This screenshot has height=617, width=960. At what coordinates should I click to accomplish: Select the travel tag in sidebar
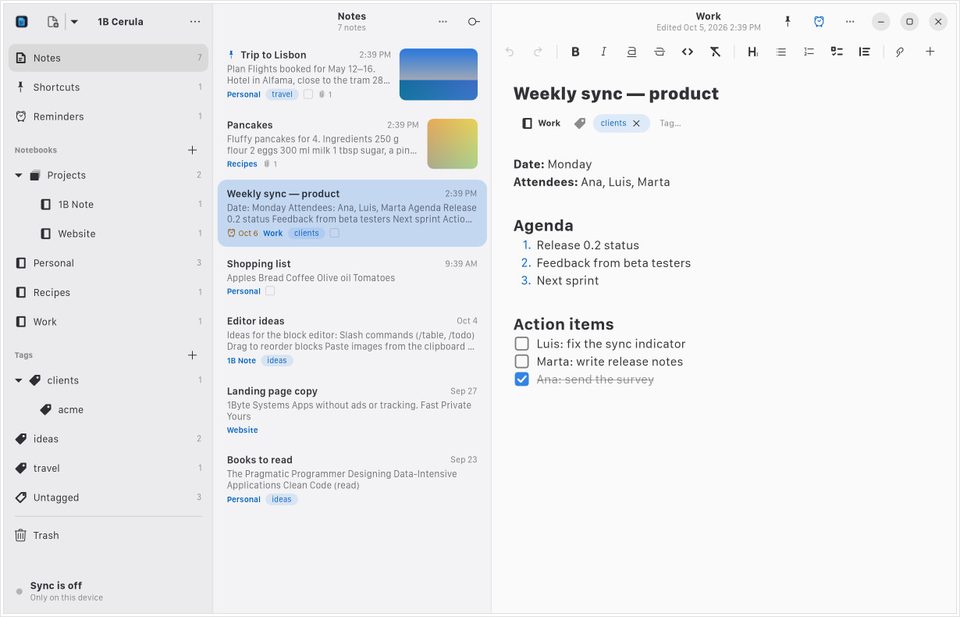pyautogui.click(x=108, y=468)
